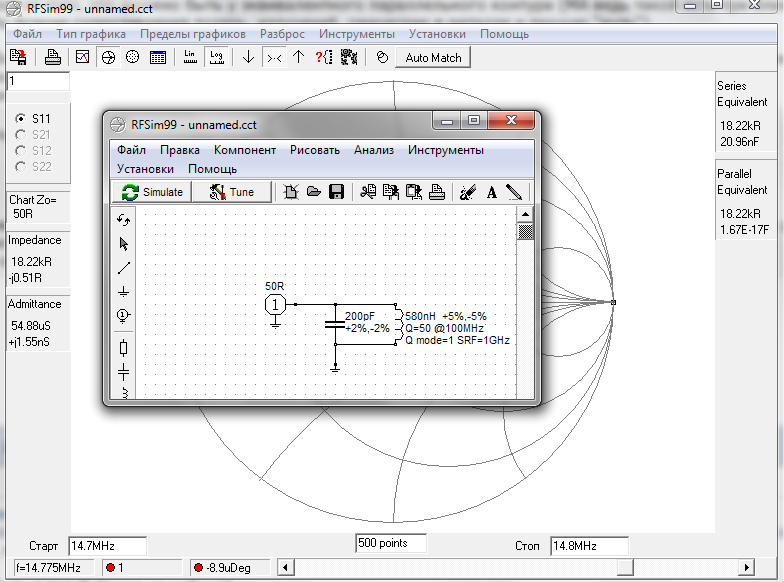Click the frequency slider thumb
The image size is (784, 582).
point(625,568)
